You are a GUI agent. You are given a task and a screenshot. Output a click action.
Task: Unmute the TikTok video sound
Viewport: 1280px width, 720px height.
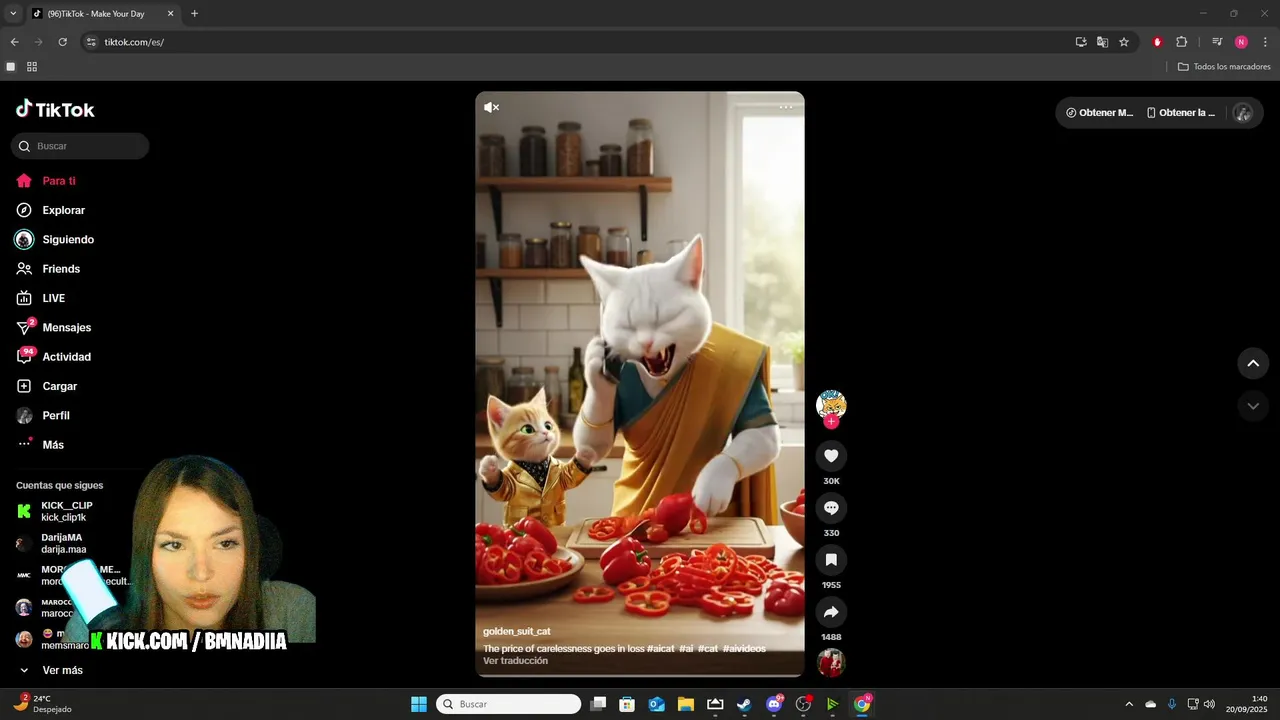click(x=491, y=107)
